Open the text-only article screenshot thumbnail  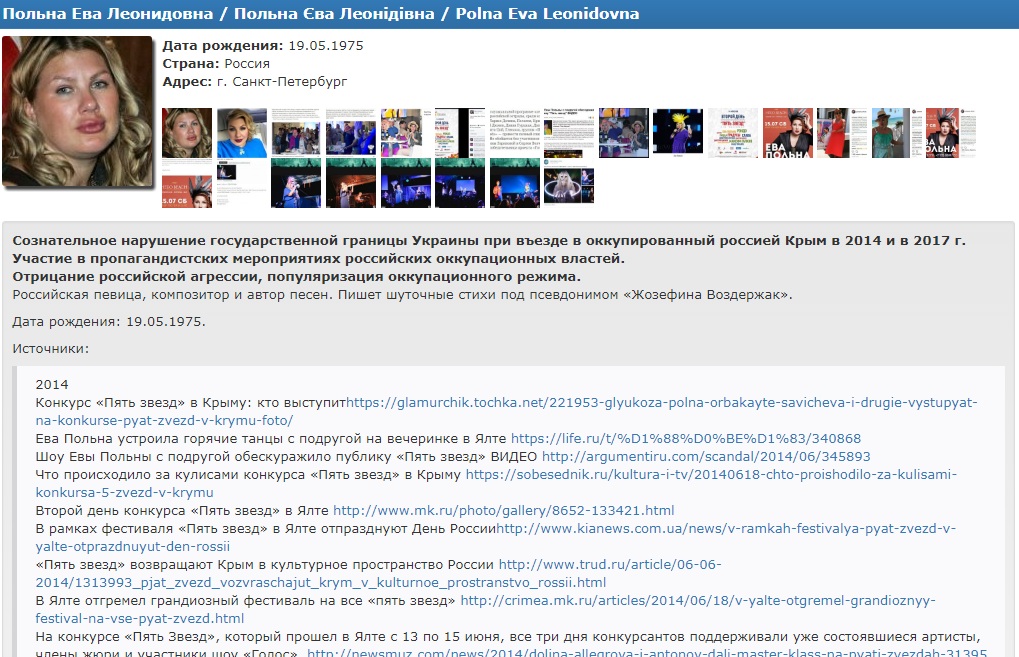514,133
